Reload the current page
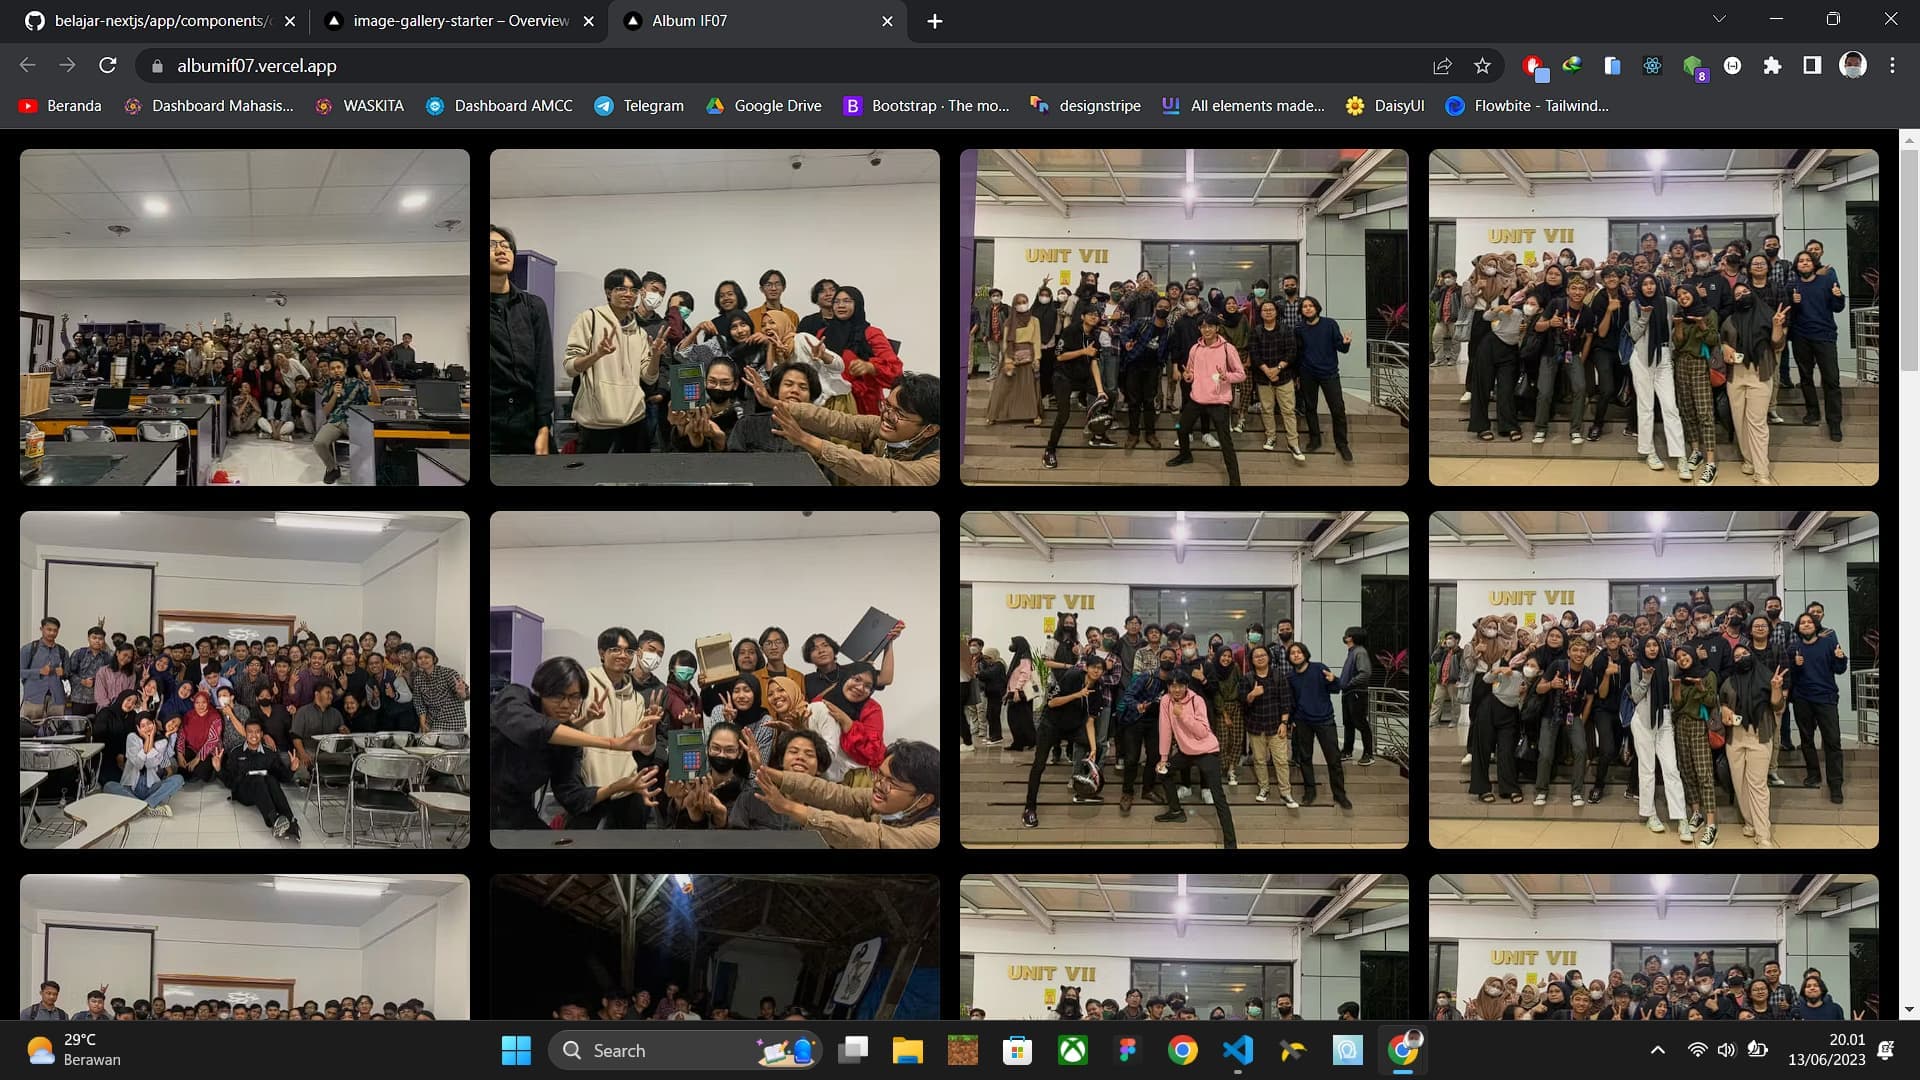The width and height of the screenshot is (1920, 1080). 108,66
